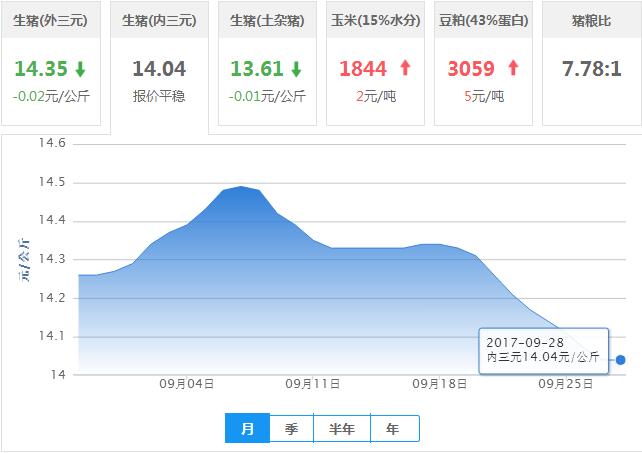Viewport: 642px width, 453px height.
Task: Click the blue data point marker on chart
Action: point(621,360)
